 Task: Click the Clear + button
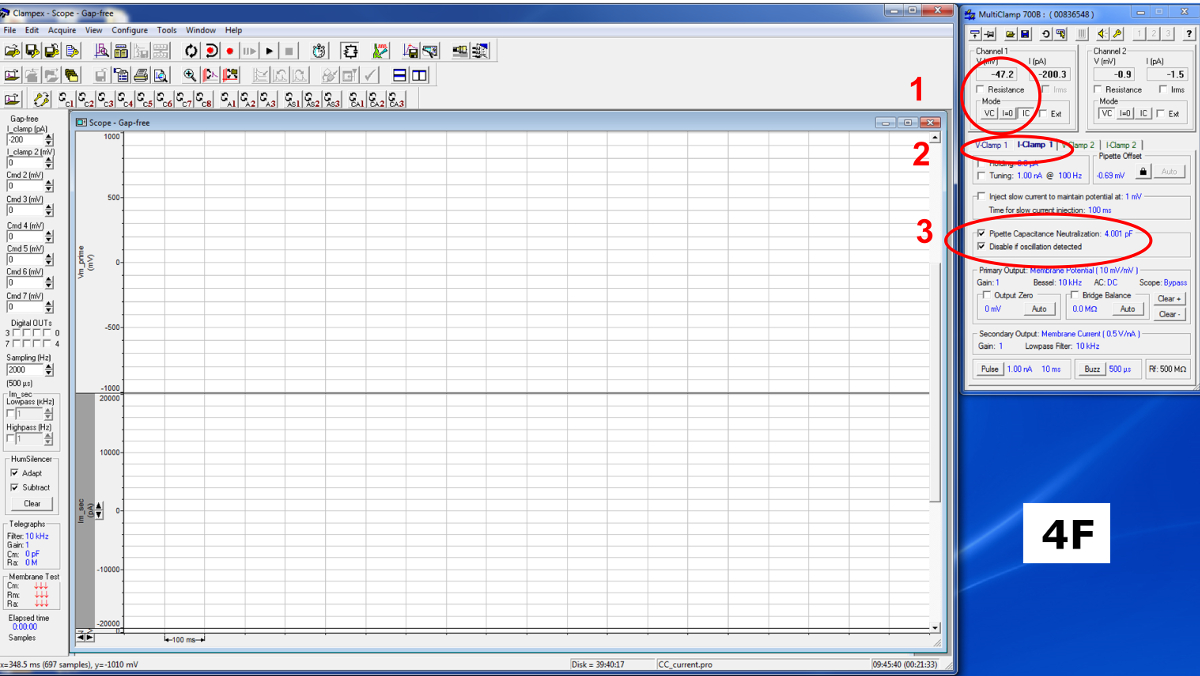coord(1170,298)
